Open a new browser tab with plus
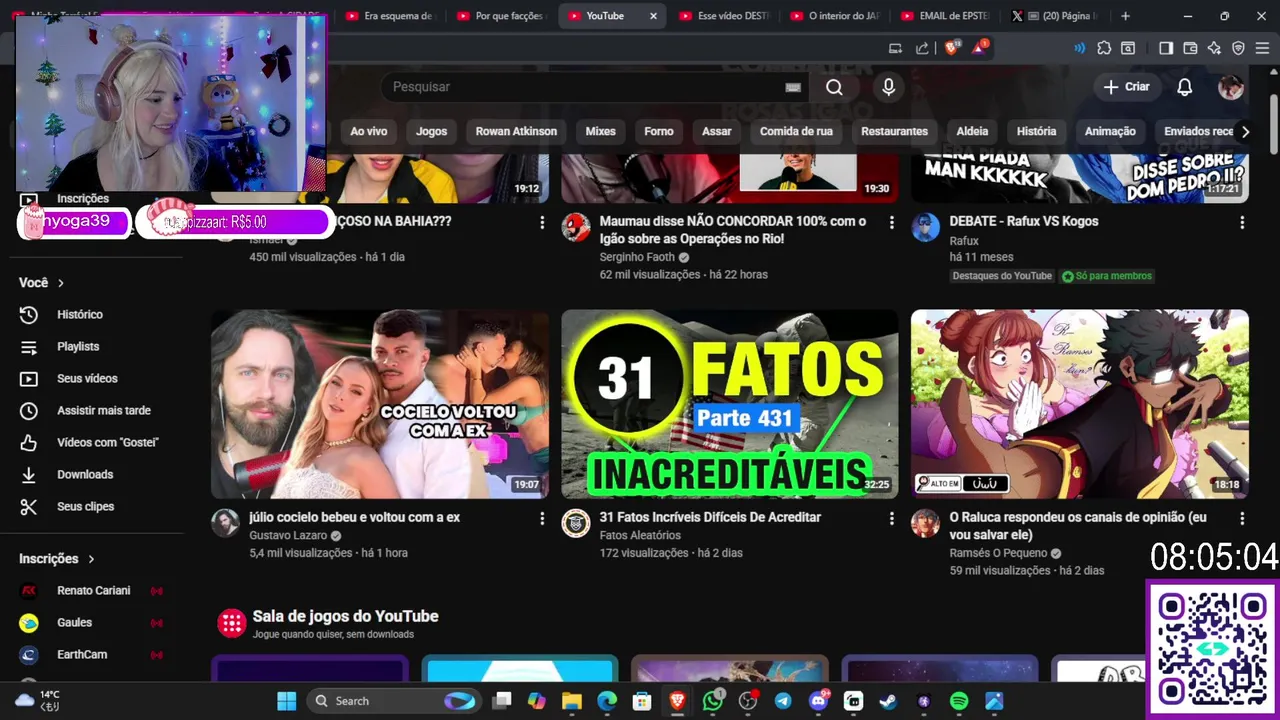The height and width of the screenshot is (720, 1280). pos(1125,16)
